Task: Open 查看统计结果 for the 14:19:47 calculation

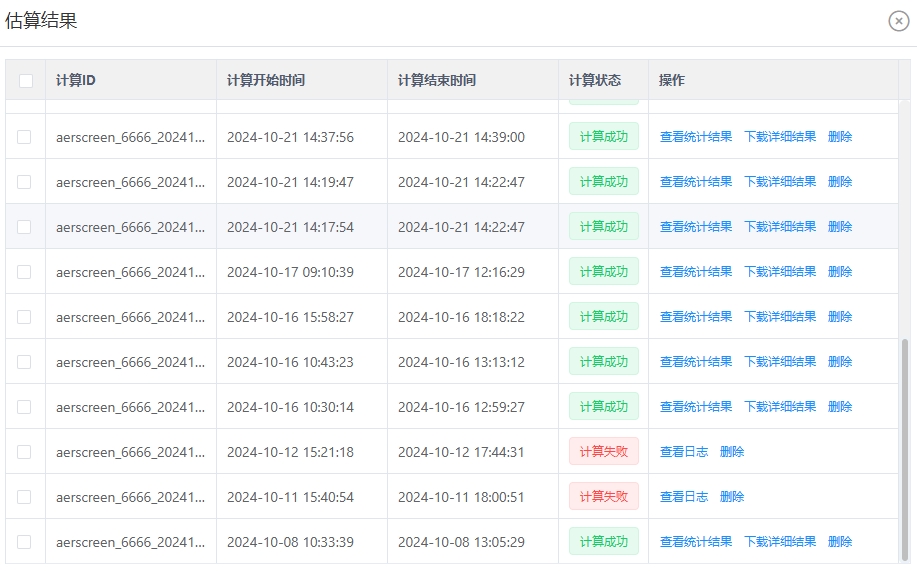Action: tap(696, 182)
